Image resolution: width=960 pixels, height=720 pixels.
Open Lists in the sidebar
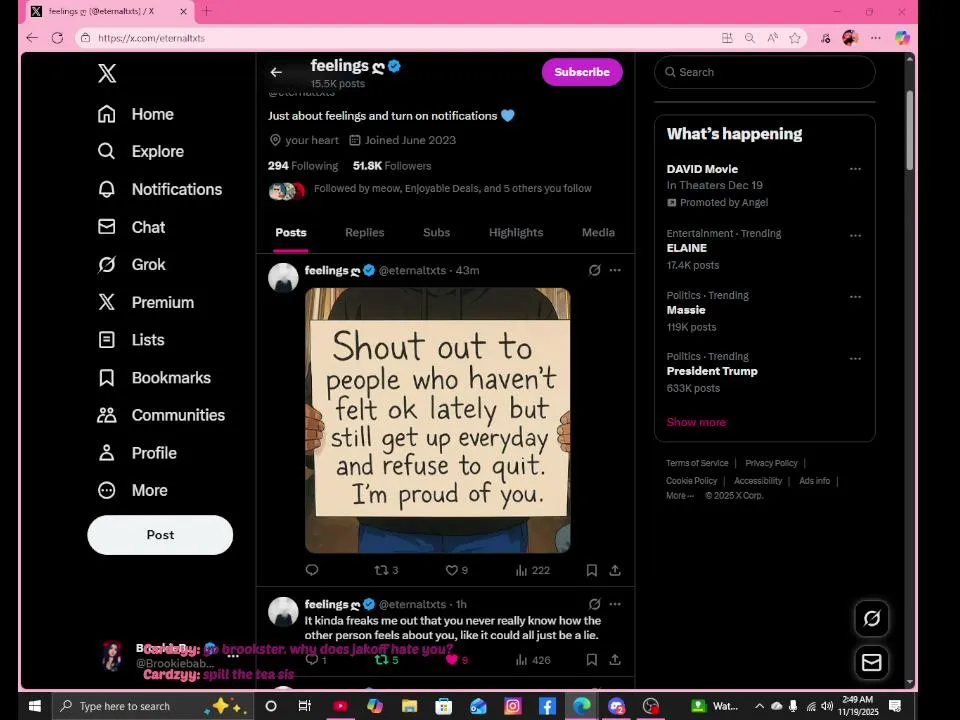[131, 340]
